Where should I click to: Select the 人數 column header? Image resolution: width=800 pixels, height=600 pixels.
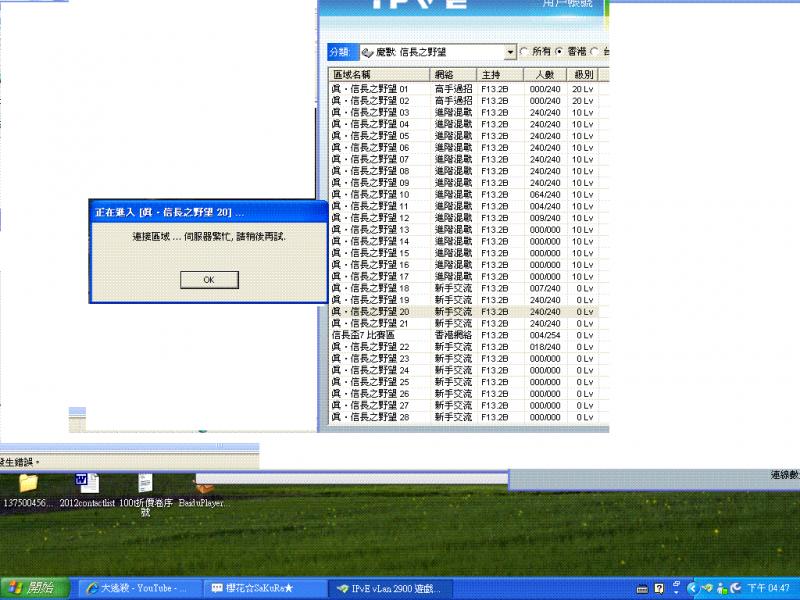point(544,74)
